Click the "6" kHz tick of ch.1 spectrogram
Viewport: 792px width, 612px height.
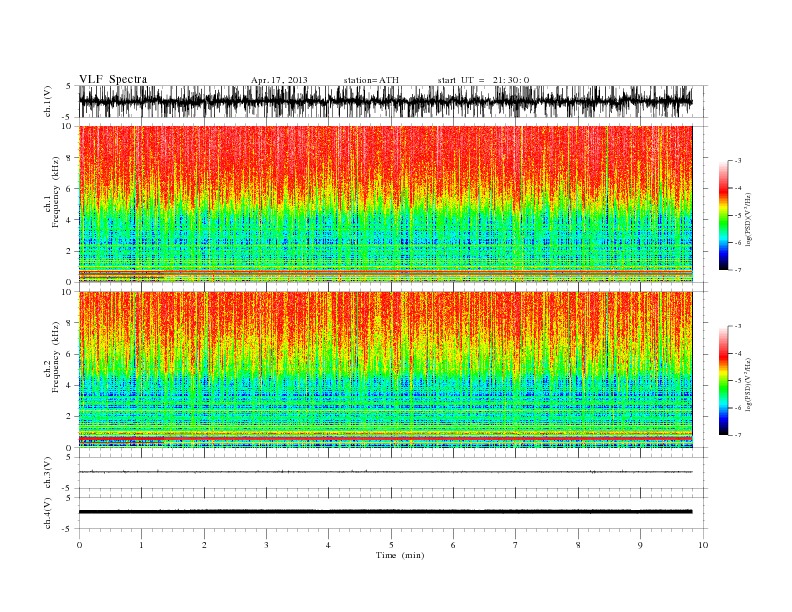[70, 189]
